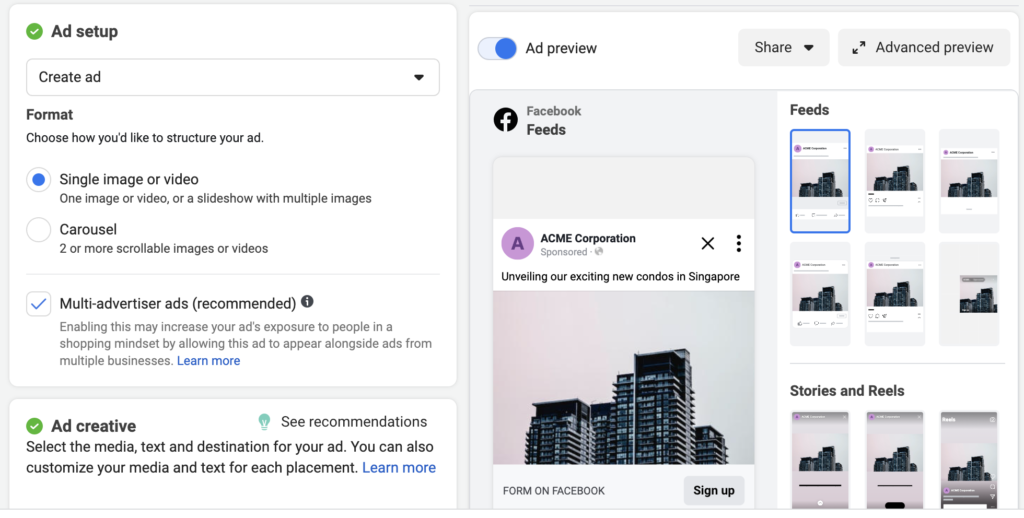This screenshot has width=1024, height=518.
Task: Click the lightbulb recommendations icon
Action: tap(264, 422)
